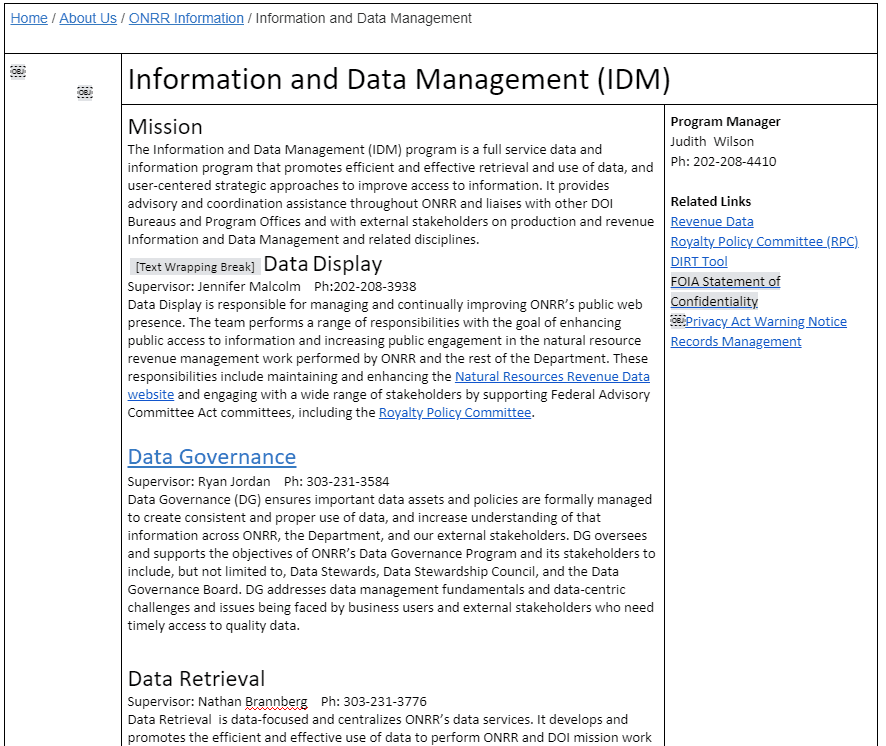Go to Home in the breadcrumb
This screenshot has width=886, height=746.
[x=29, y=18]
